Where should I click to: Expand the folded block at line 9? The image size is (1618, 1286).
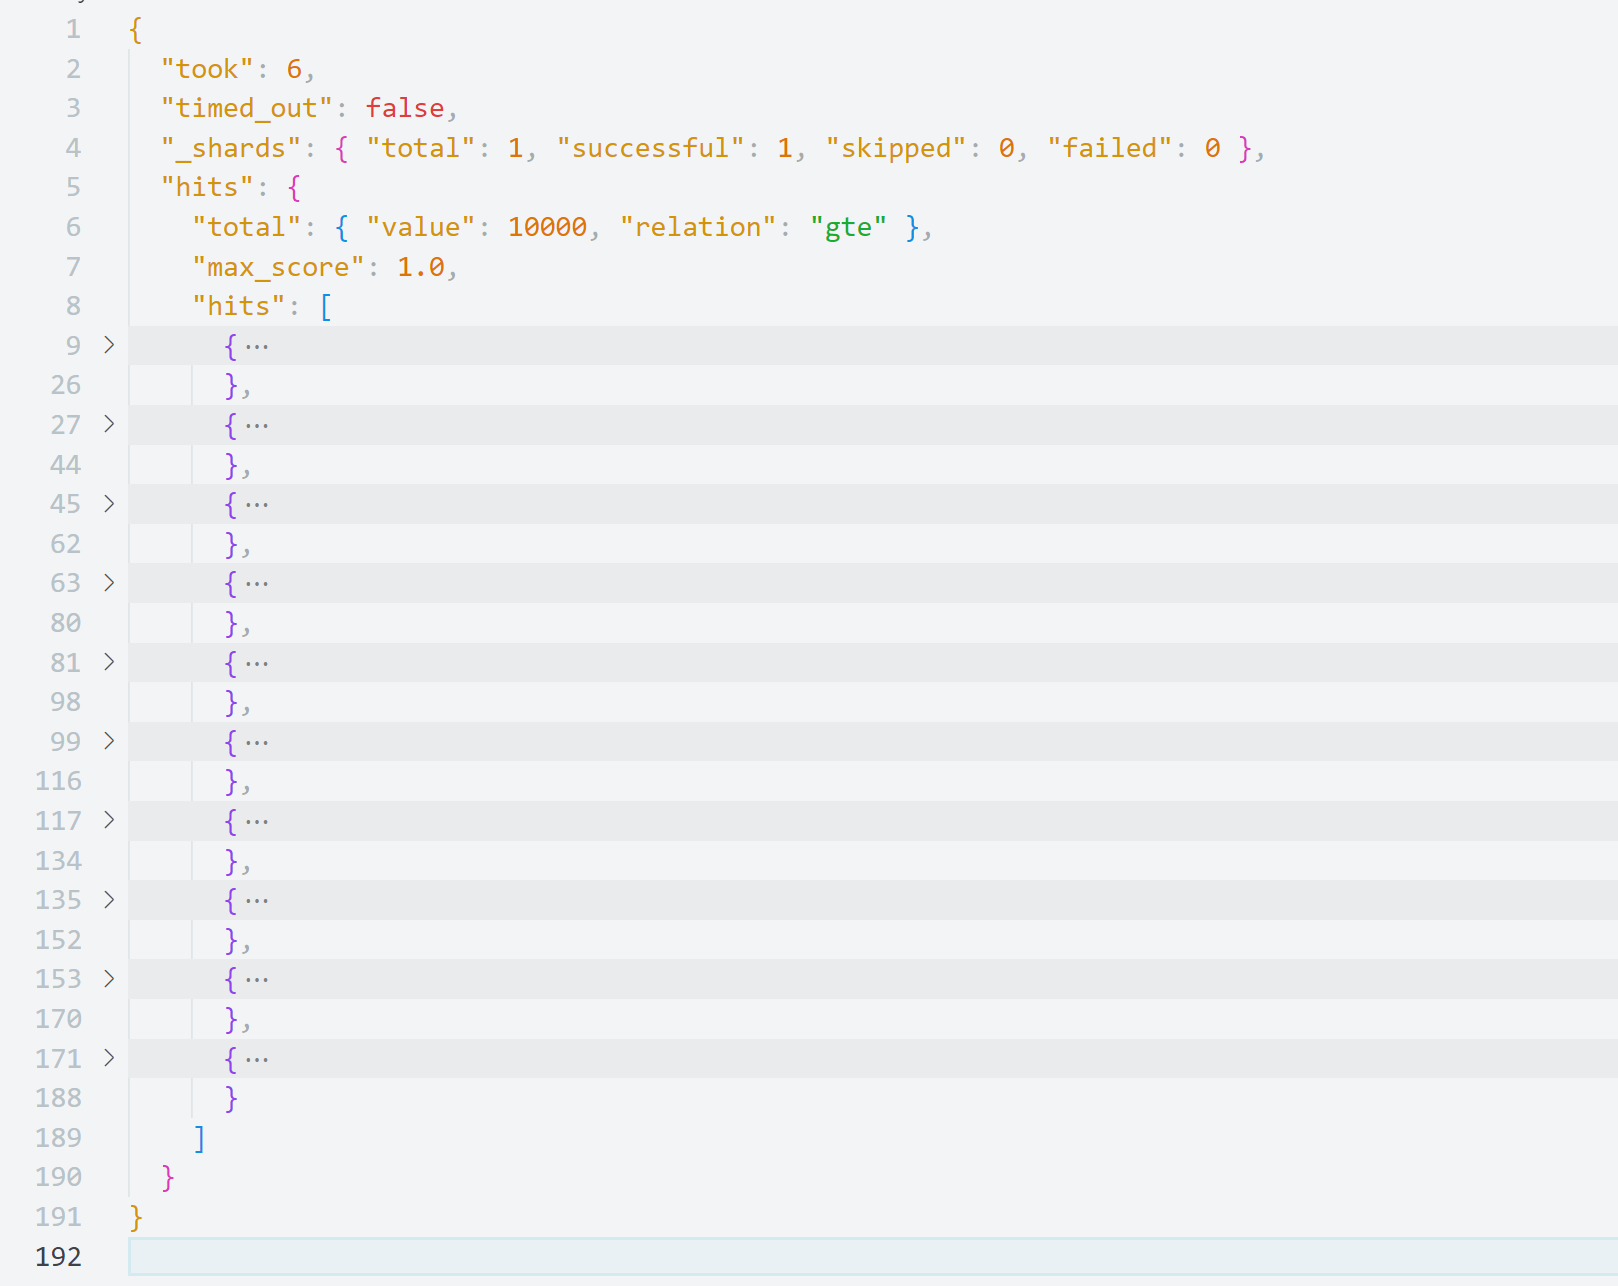109,345
